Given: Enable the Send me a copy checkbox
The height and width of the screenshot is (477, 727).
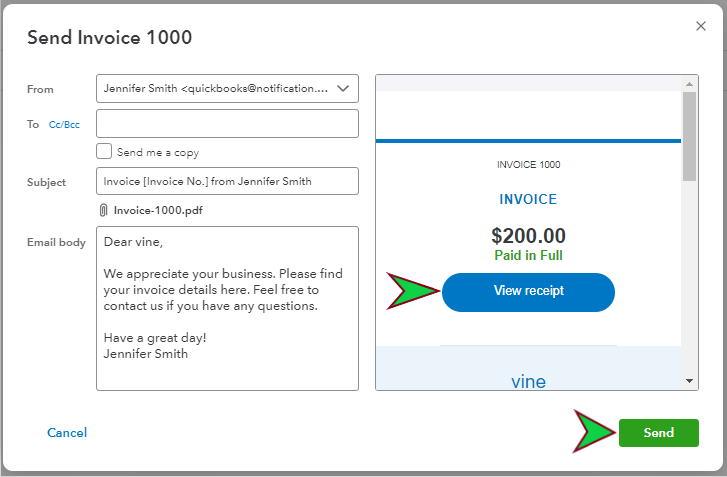Looking at the screenshot, I should click(x=104, y=152).
